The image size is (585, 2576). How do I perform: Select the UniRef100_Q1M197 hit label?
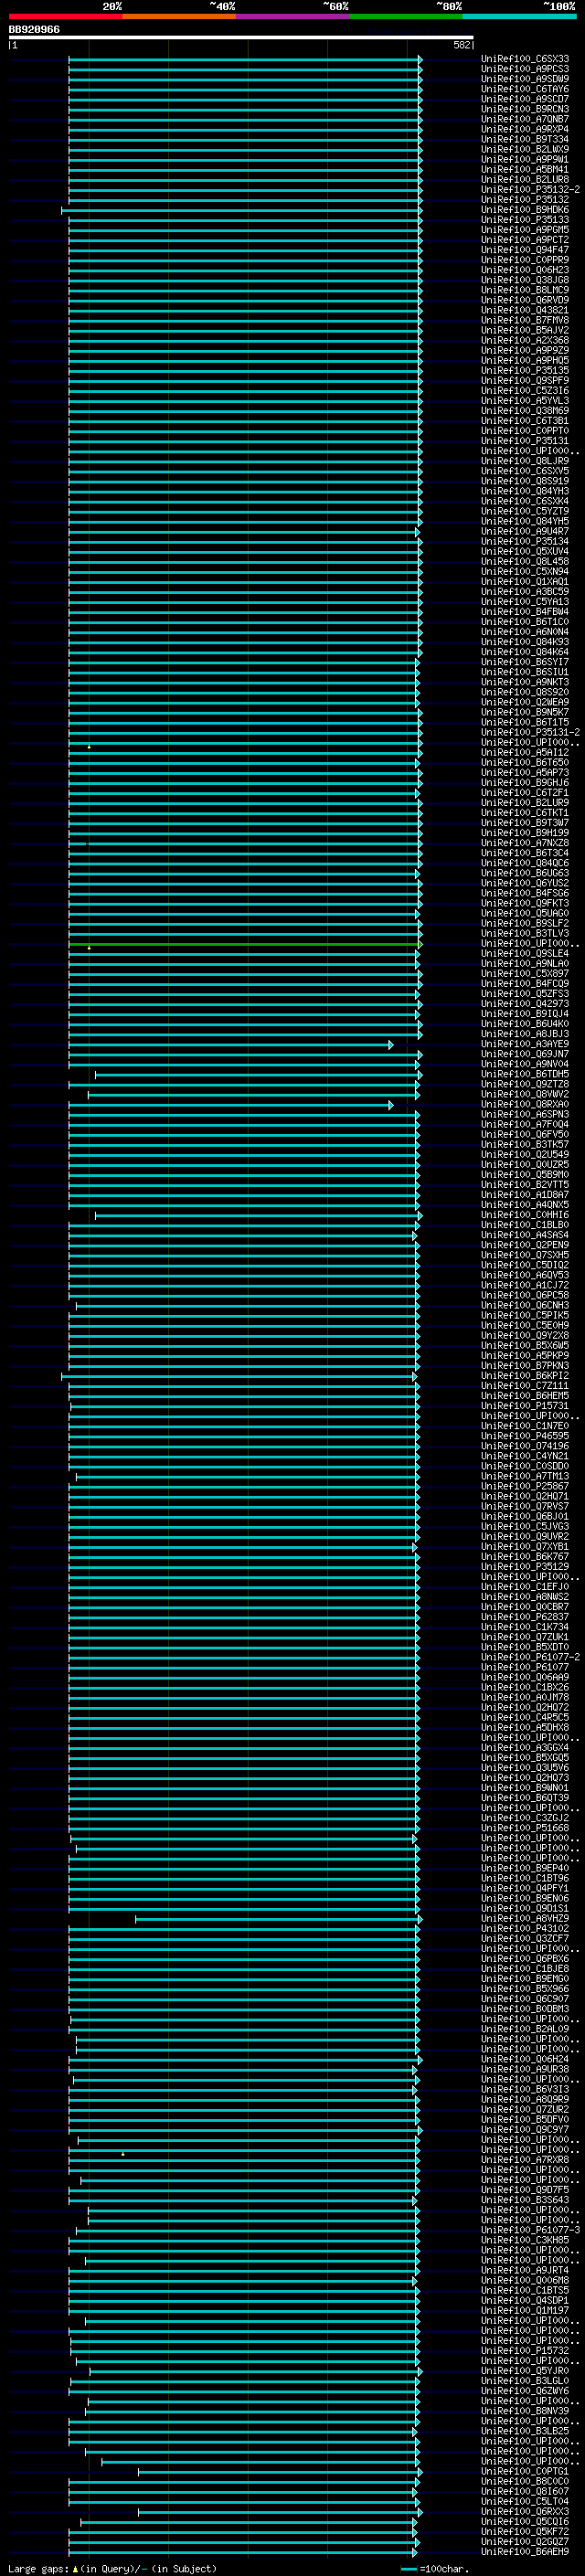[x=525, y=2311]
